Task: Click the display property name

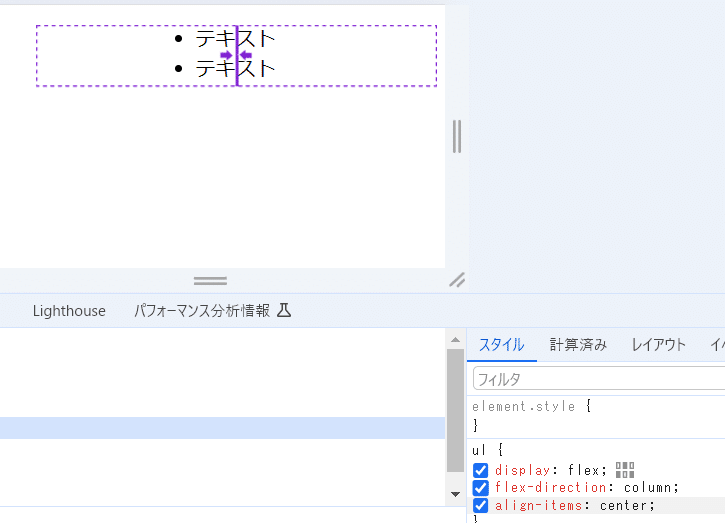Action: [x=522, y=470]
